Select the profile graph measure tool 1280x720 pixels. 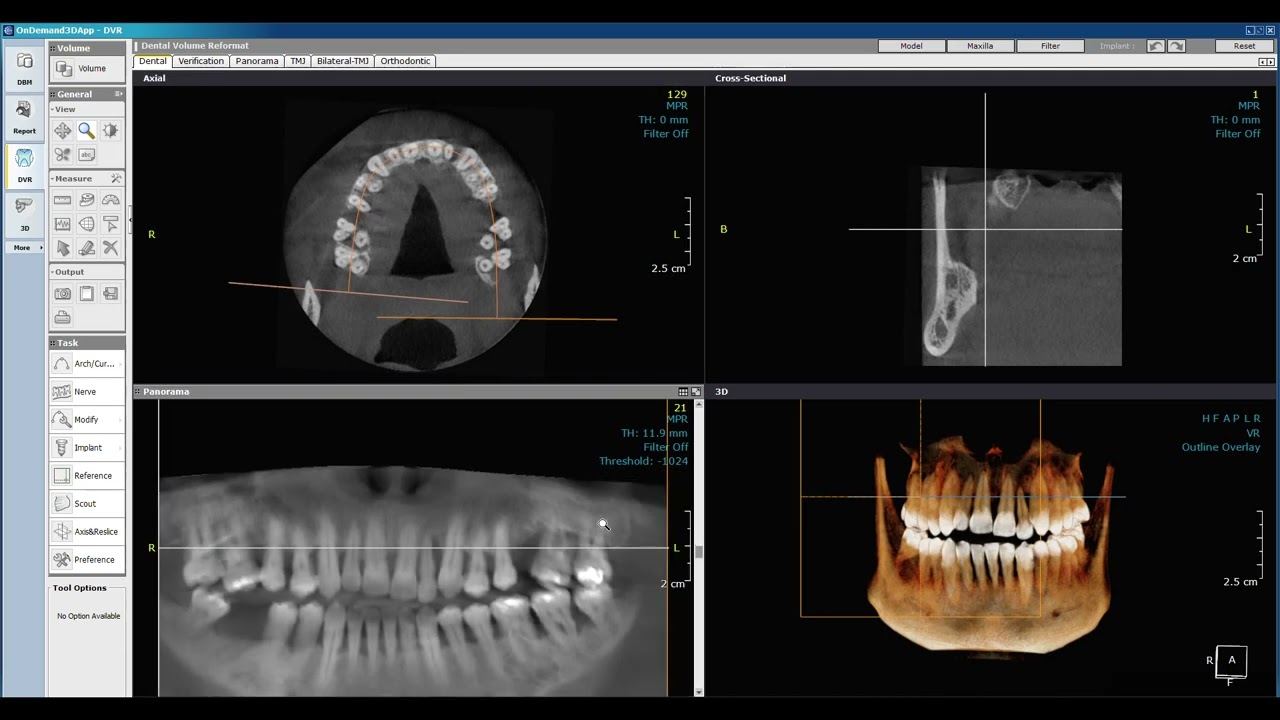click(63, 224)
